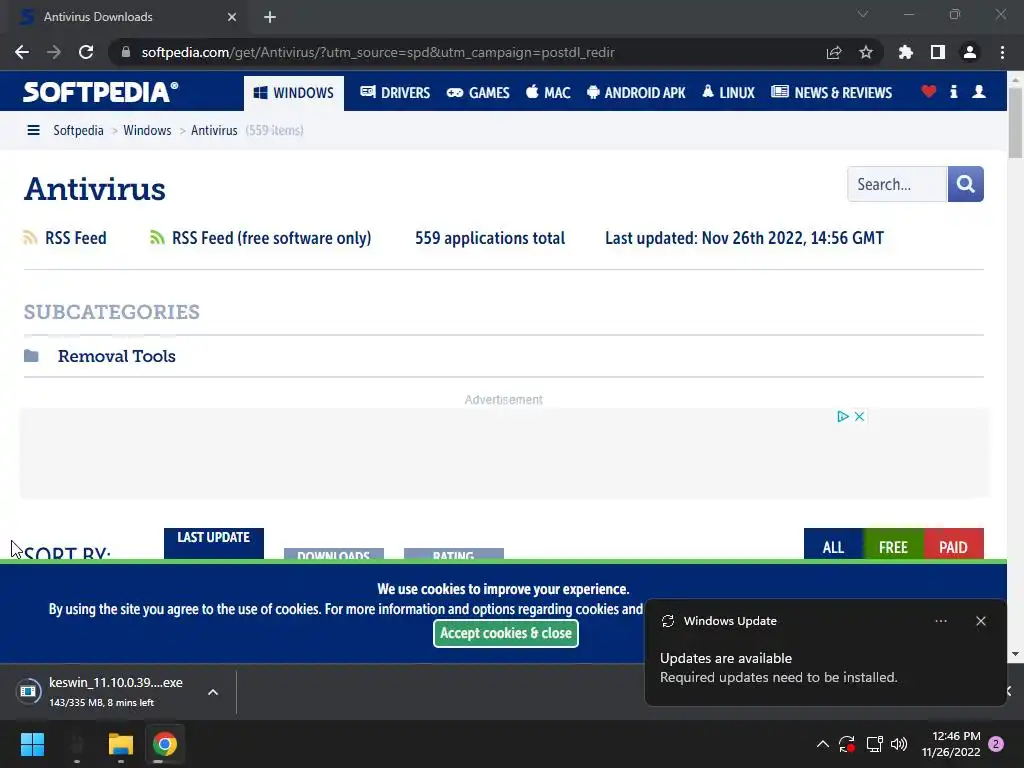Image resolution: width=1024 pixels, height=768 pixels.
Task: Click the Softpedia breadcrumb link
Action: click(78, 130)
